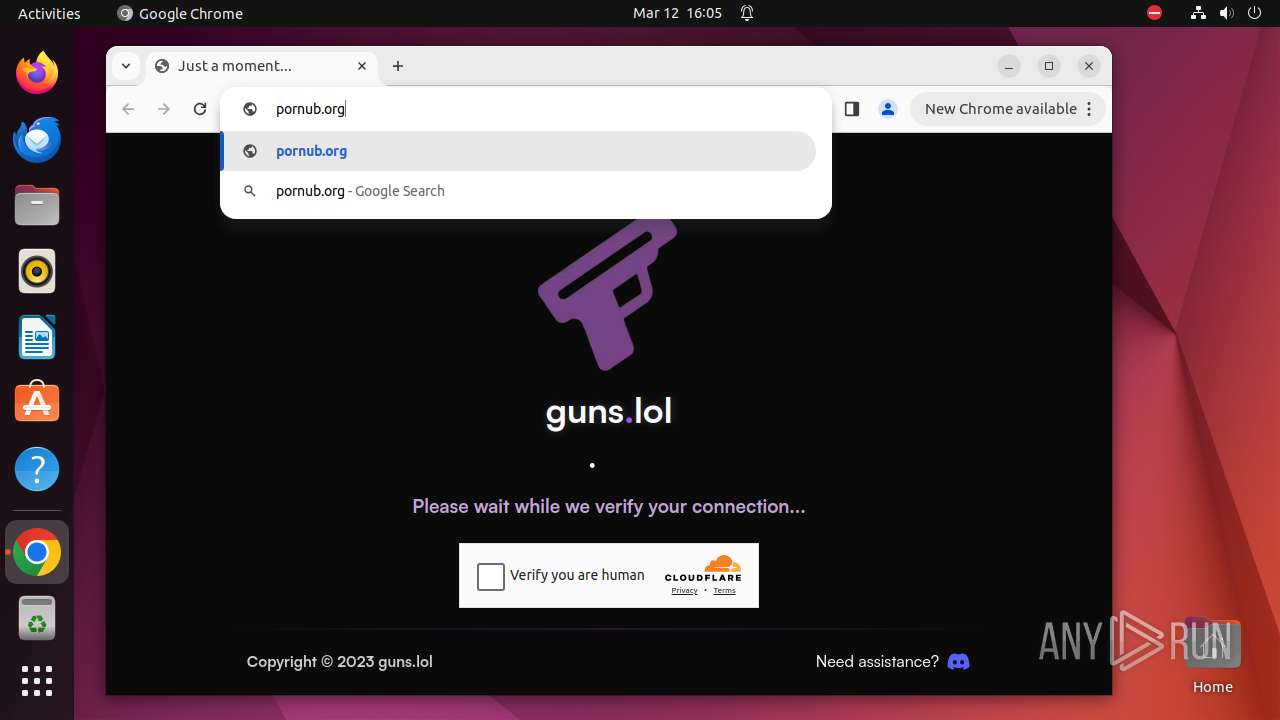Go back to previous page

click(128, 109)
